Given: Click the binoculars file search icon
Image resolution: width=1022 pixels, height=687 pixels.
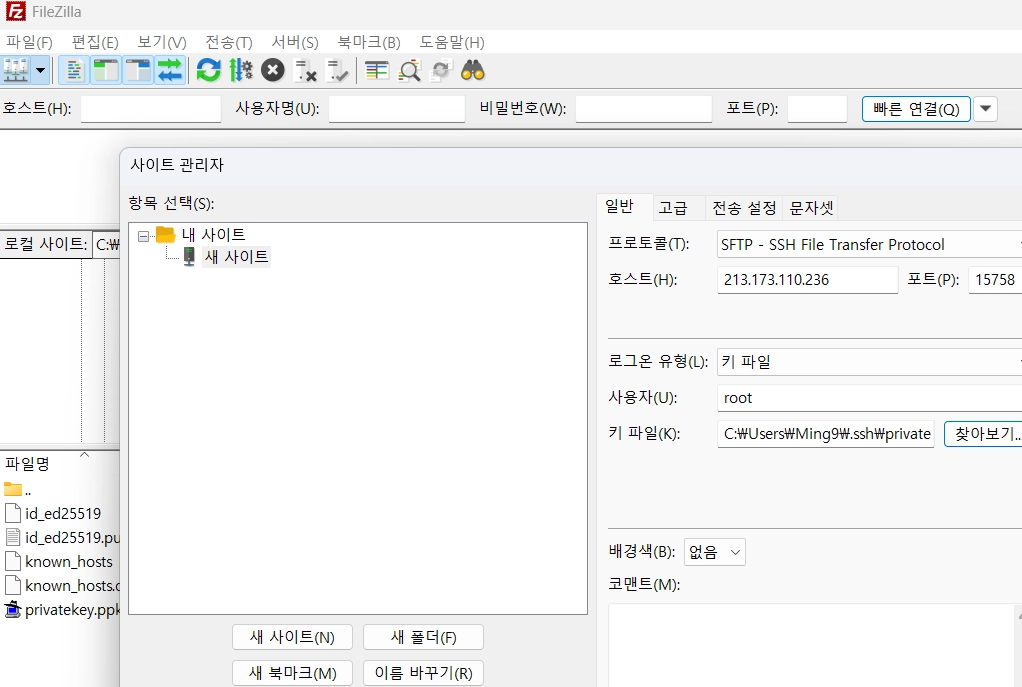Looking at the screenshot, I should (x=473, y=70).
